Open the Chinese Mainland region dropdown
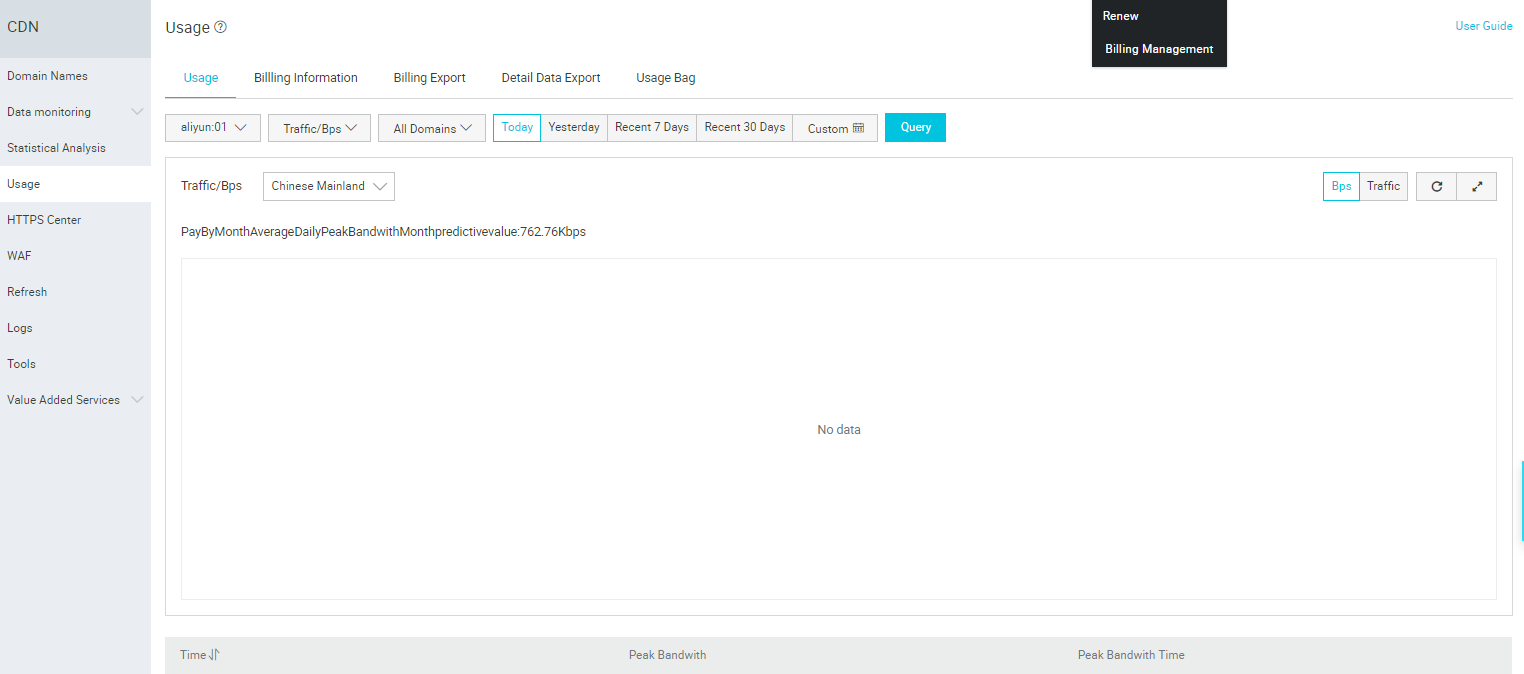Viewport: 1524px width, 674px height. point(329,186)
